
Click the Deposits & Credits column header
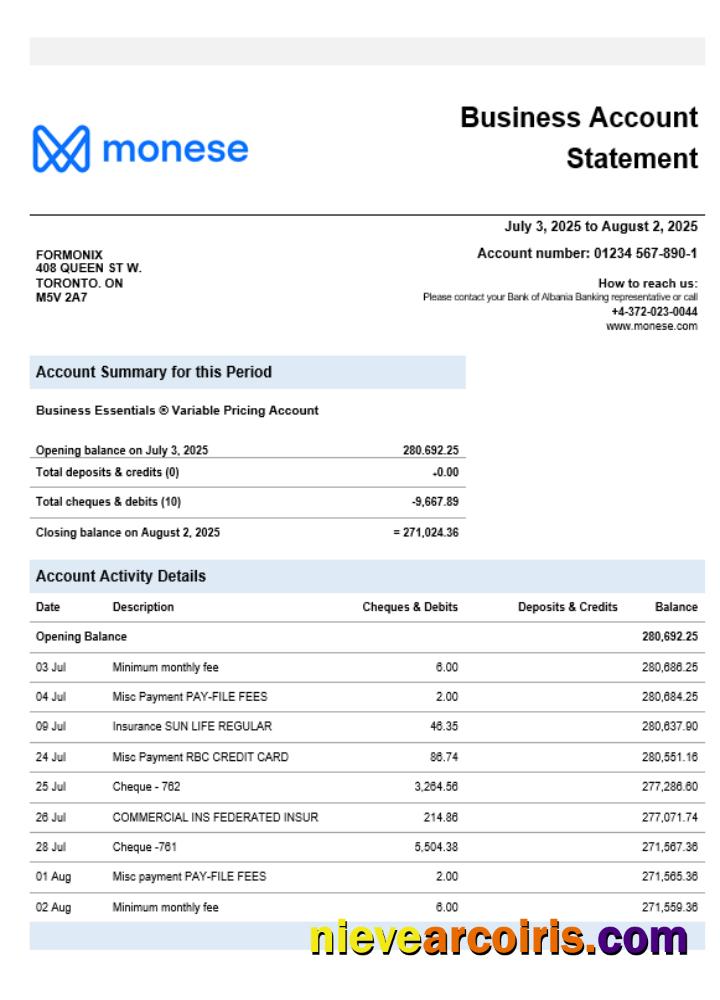(x=567, y=607)
